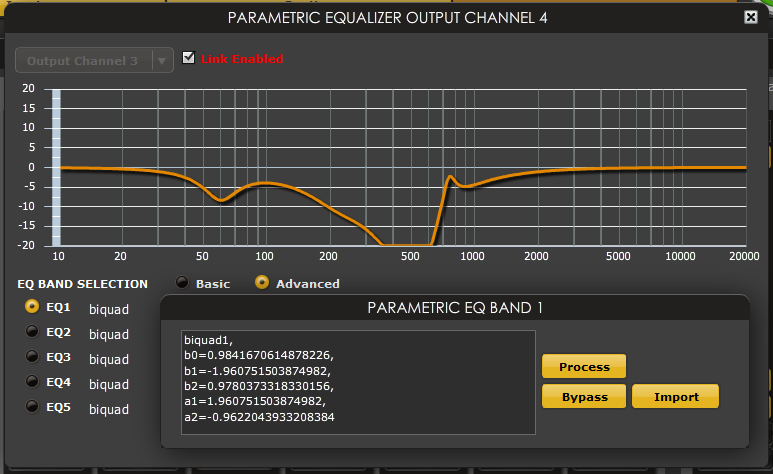Screen dimensions: 773x474
Task: Click the b2=0.9780373318330156 coefficient line
Action: 259,386
